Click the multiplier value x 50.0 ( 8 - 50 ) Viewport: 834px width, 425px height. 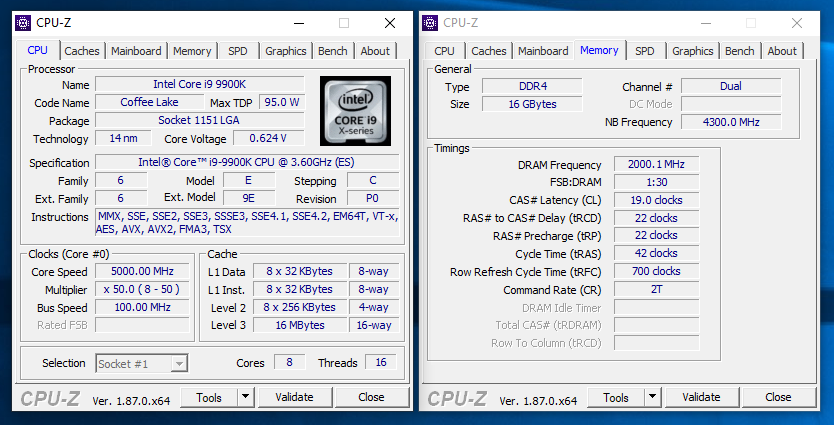coord(142,289)
